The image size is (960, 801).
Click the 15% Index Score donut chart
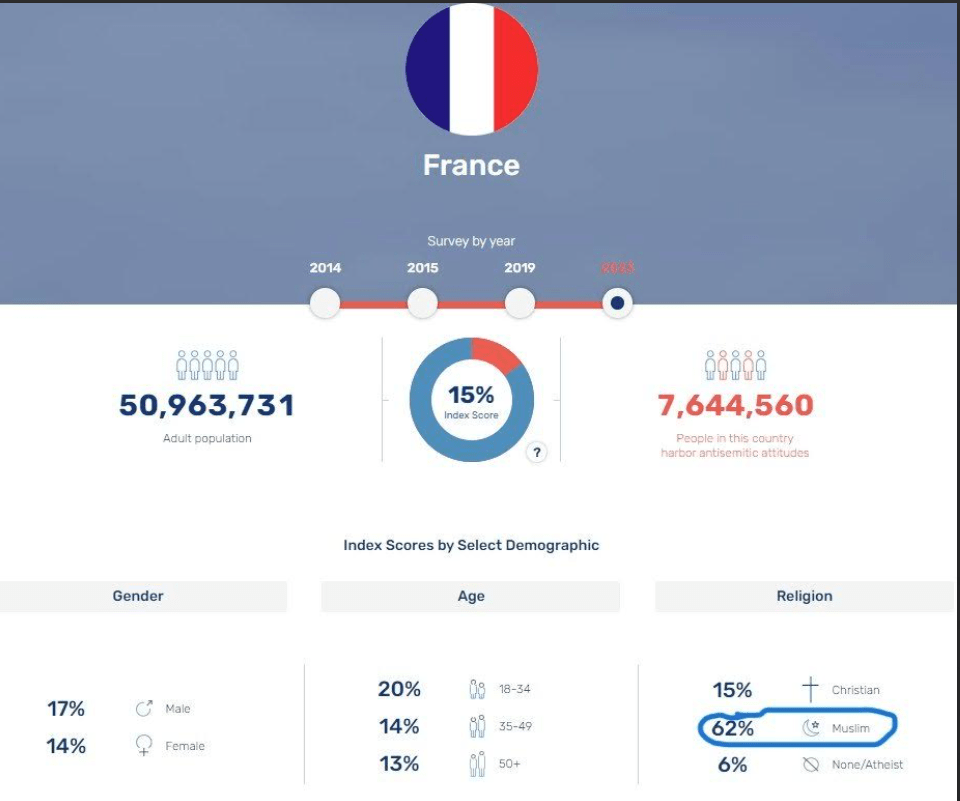471,399
